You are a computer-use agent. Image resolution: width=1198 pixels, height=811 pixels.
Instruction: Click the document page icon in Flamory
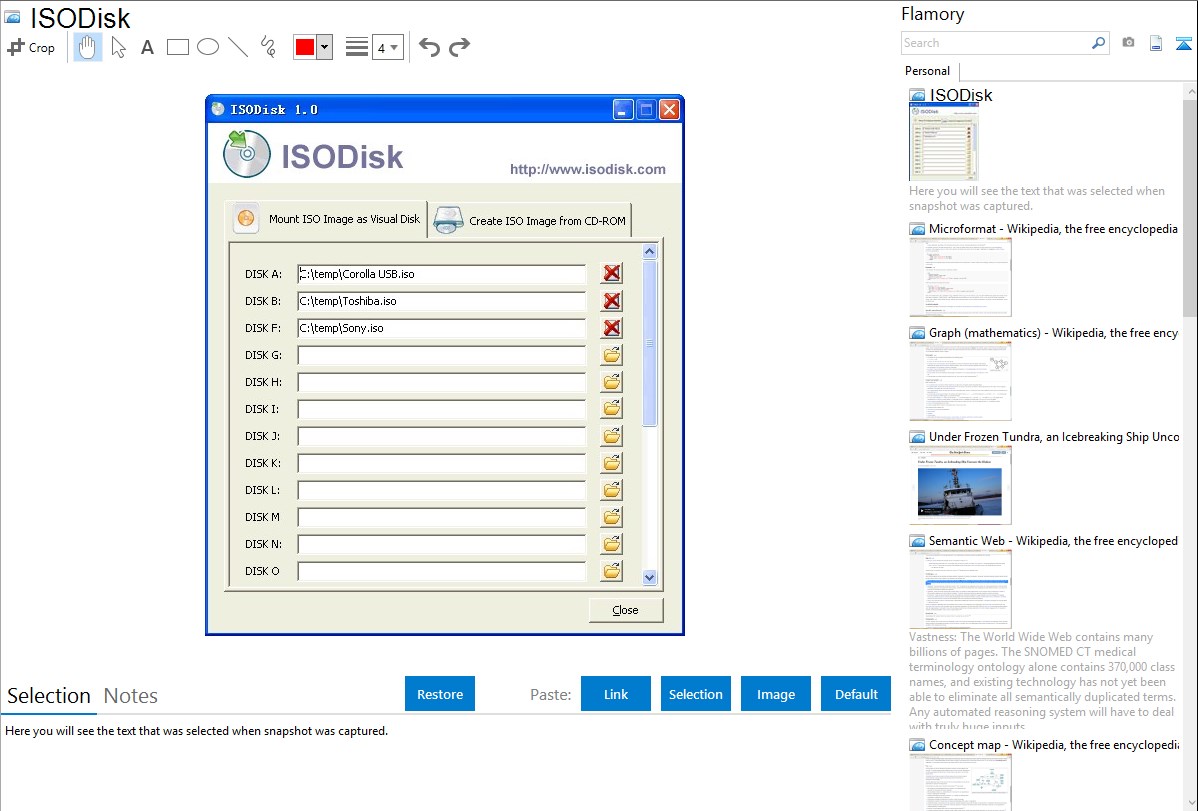[1156, 43]
